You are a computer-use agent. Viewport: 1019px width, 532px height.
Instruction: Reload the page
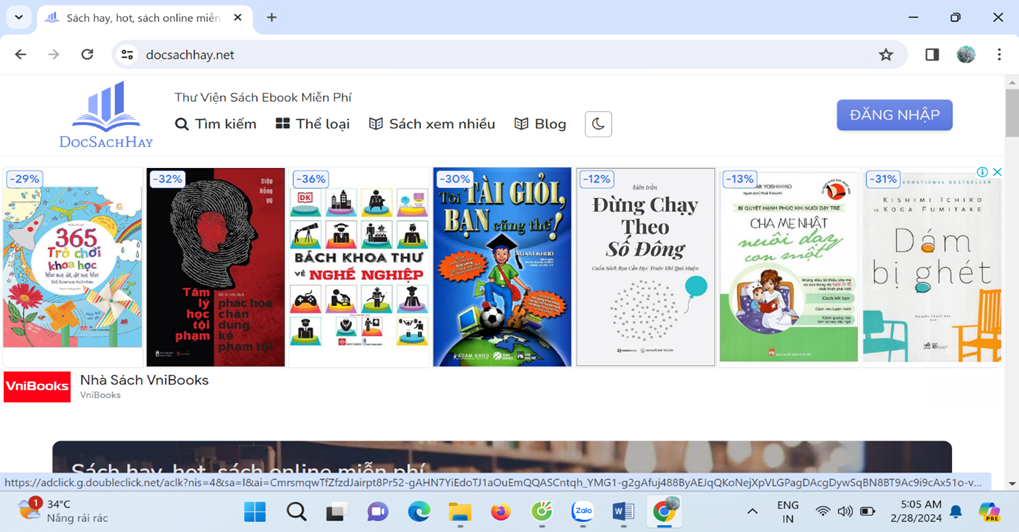click(x=87, y=55)
